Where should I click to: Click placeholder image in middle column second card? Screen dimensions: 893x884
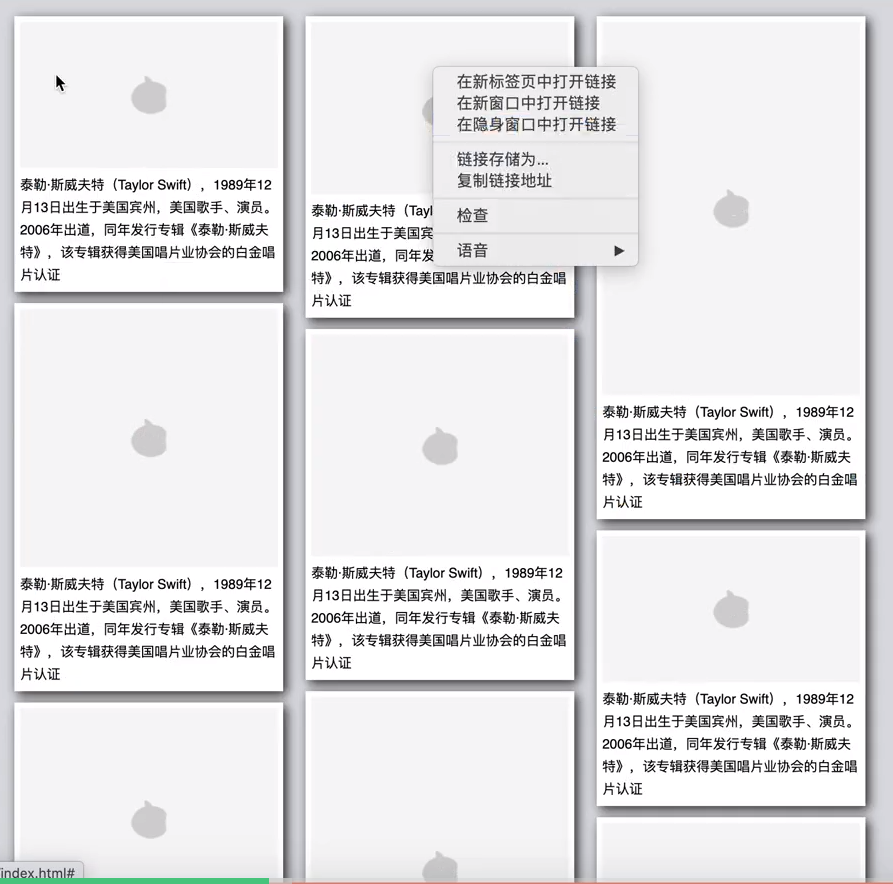pos(440,445)
